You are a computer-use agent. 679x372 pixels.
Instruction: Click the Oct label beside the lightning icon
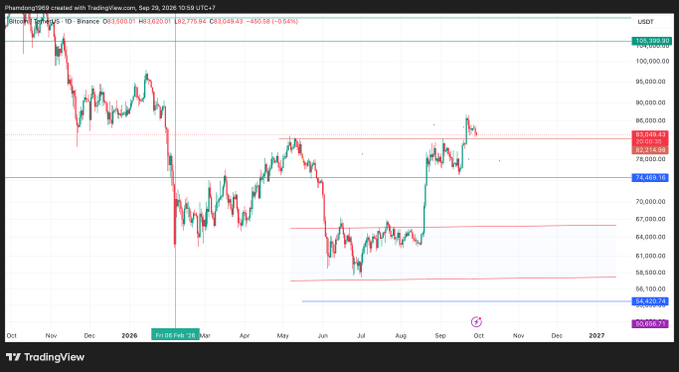tap(479, 336)
